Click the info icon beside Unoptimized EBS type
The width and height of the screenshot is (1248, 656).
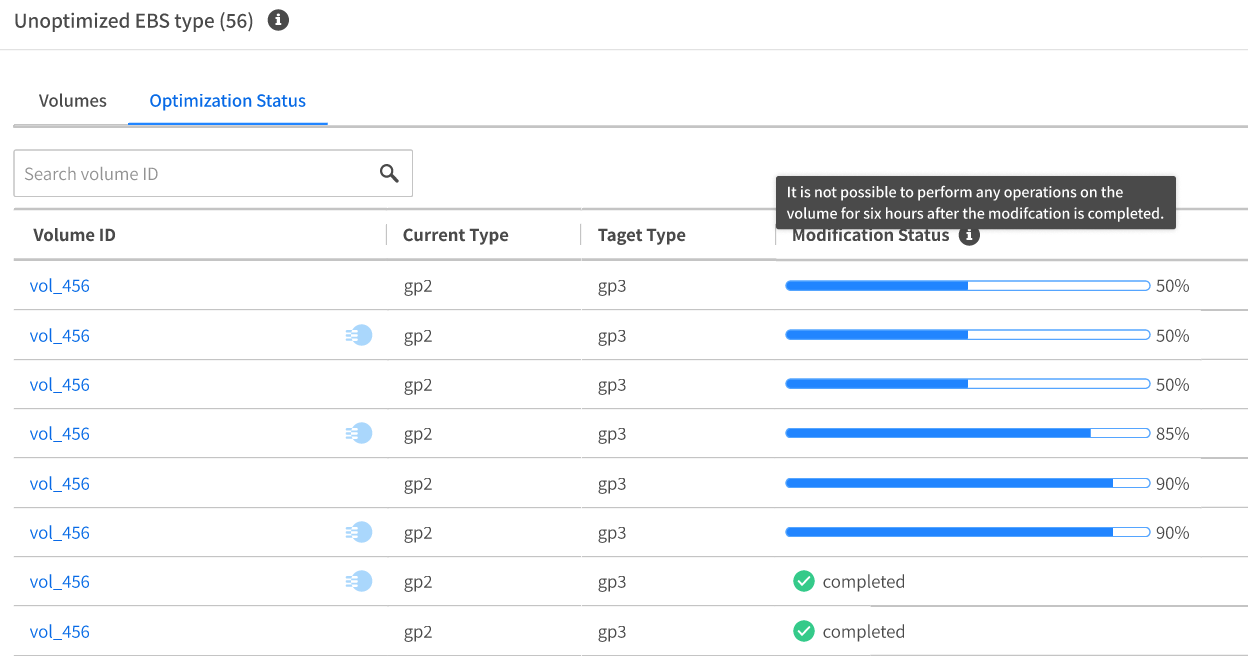(279, 20)
